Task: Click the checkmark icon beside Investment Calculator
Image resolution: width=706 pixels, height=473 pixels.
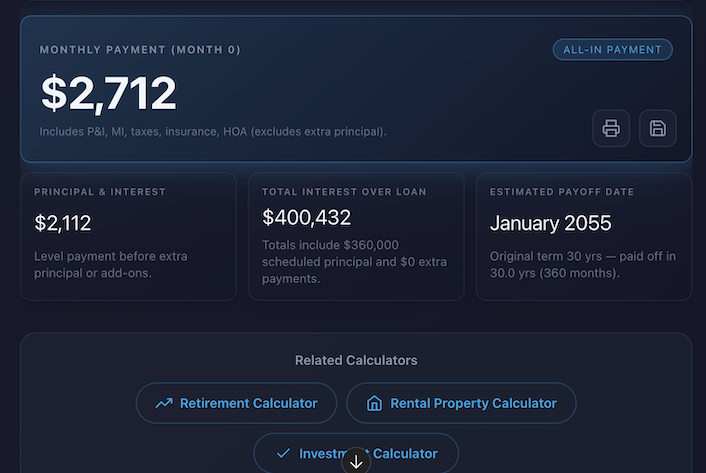Action: click(283, 453)
